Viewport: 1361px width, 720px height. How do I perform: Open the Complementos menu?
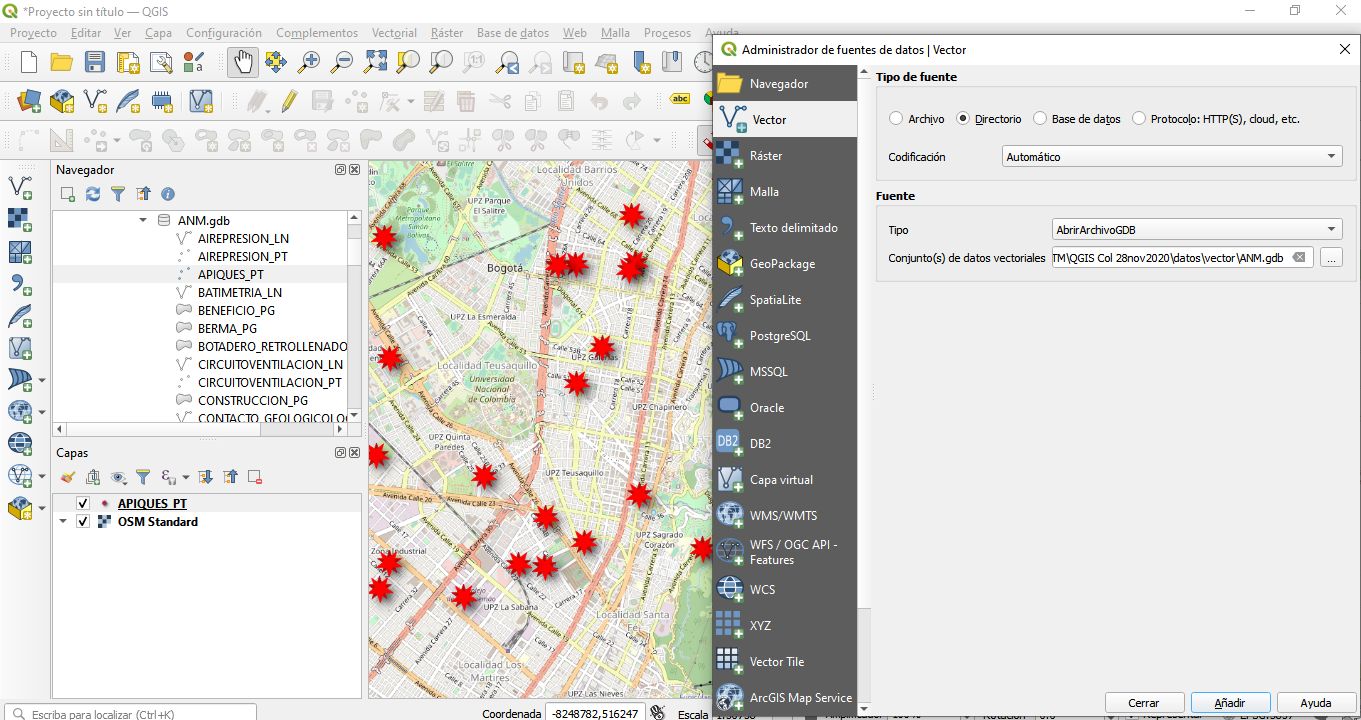coord(317,33)
